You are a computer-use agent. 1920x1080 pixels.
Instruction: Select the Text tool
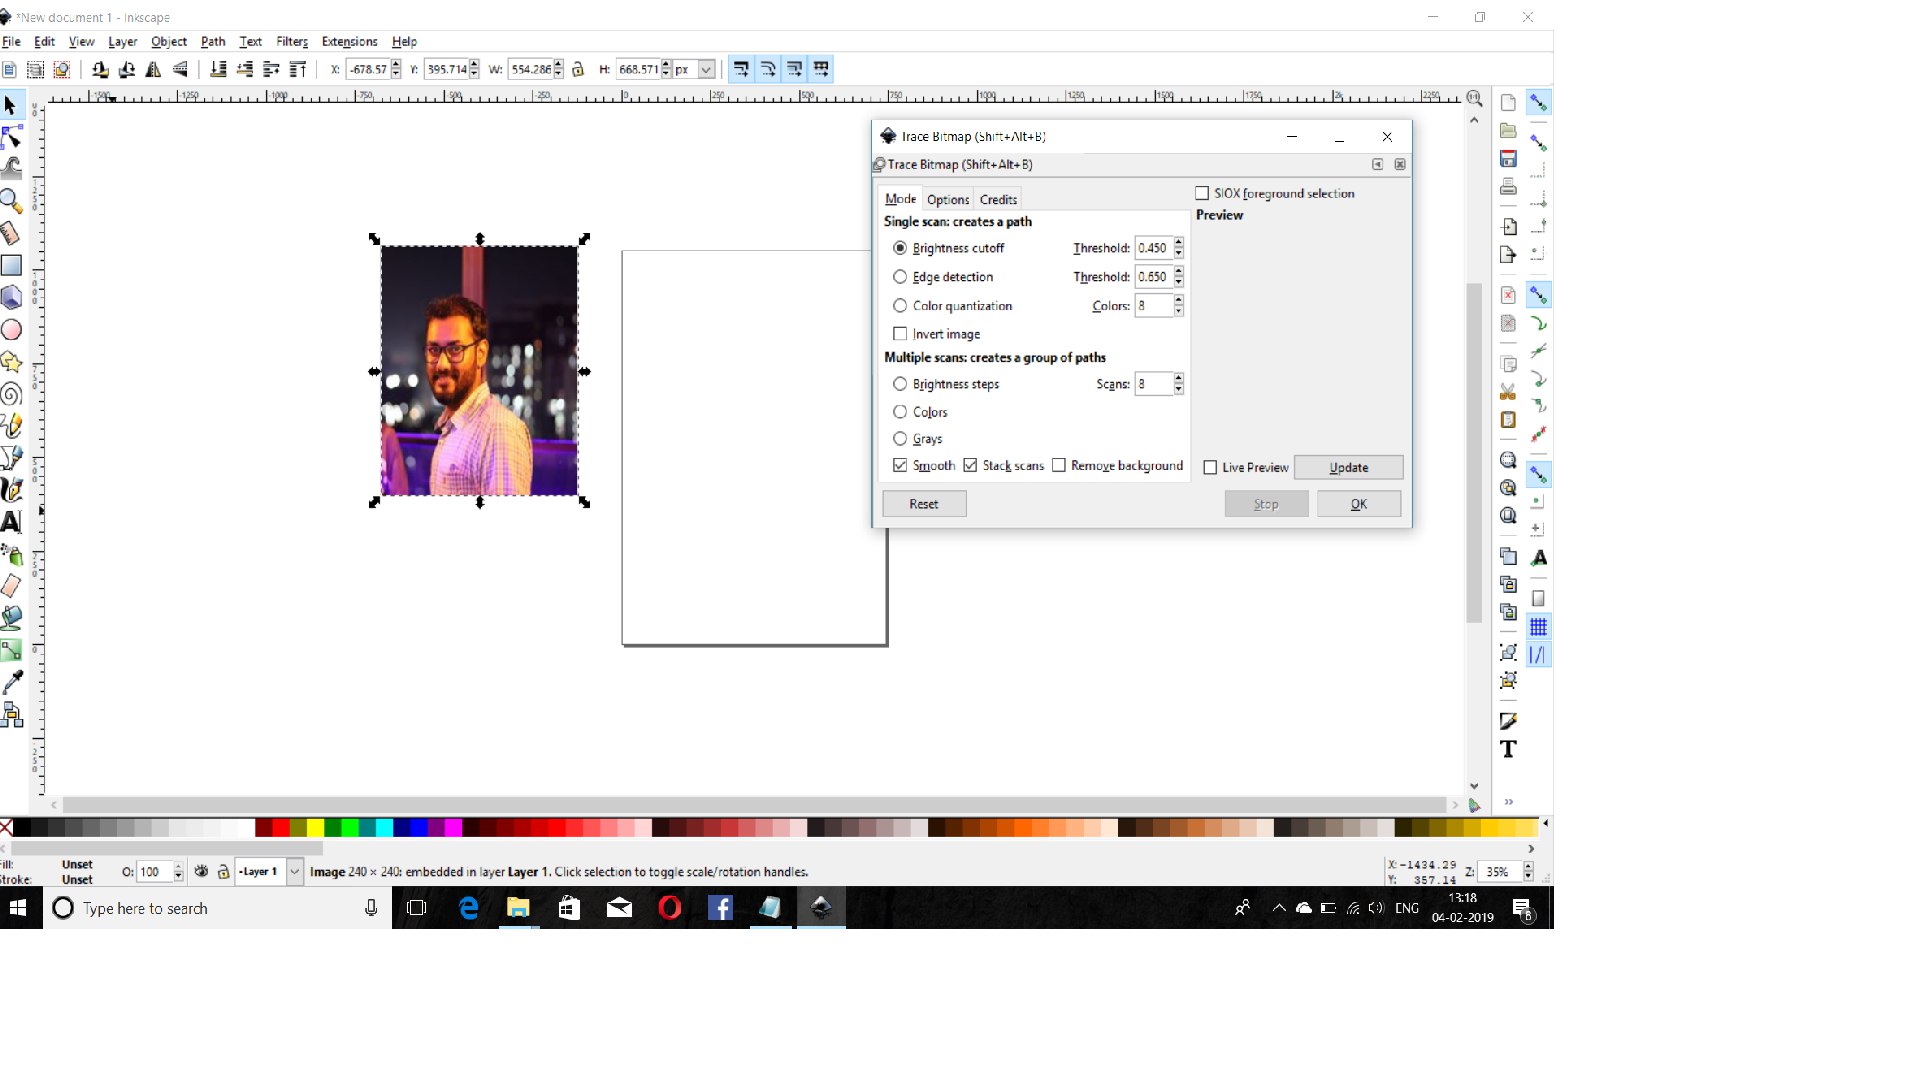pos(11,522)
